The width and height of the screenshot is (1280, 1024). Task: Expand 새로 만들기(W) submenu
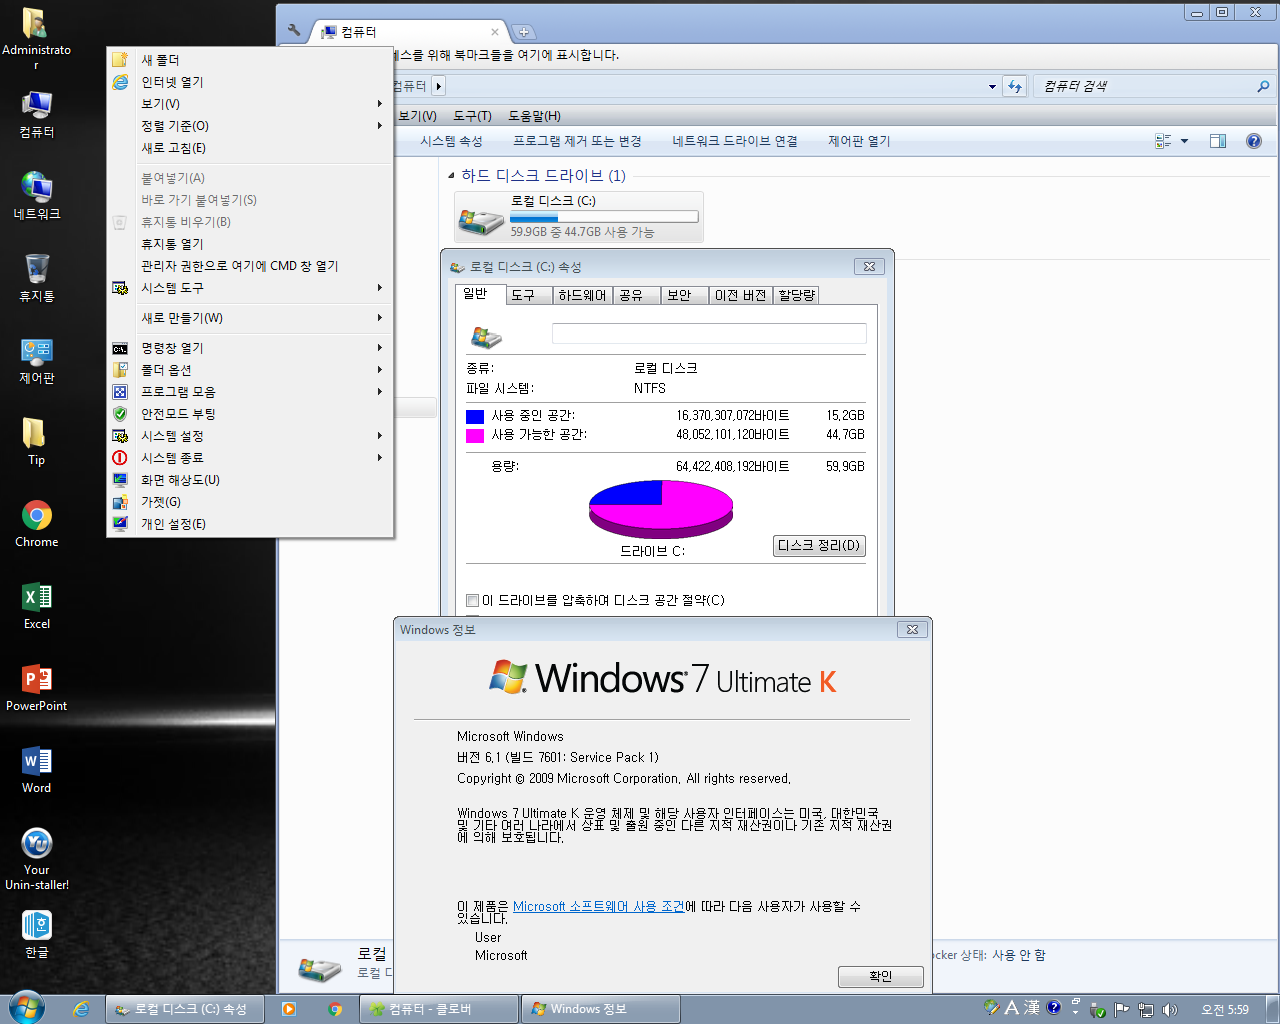(379, 318)
